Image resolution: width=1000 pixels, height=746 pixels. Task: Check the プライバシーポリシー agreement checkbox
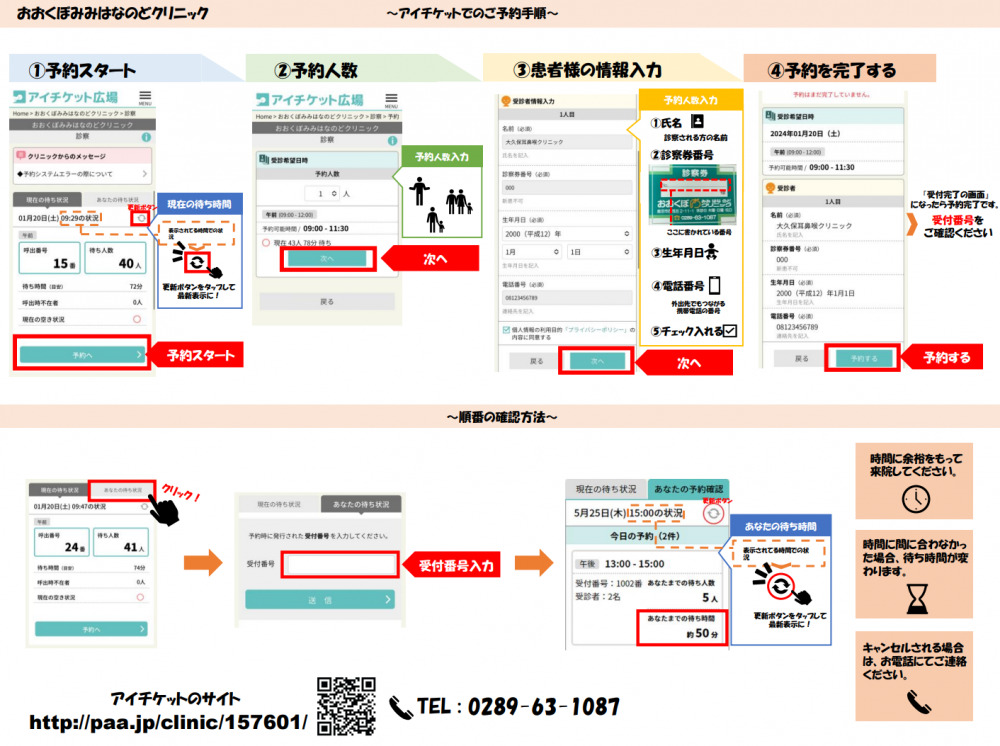click(506, 330)
